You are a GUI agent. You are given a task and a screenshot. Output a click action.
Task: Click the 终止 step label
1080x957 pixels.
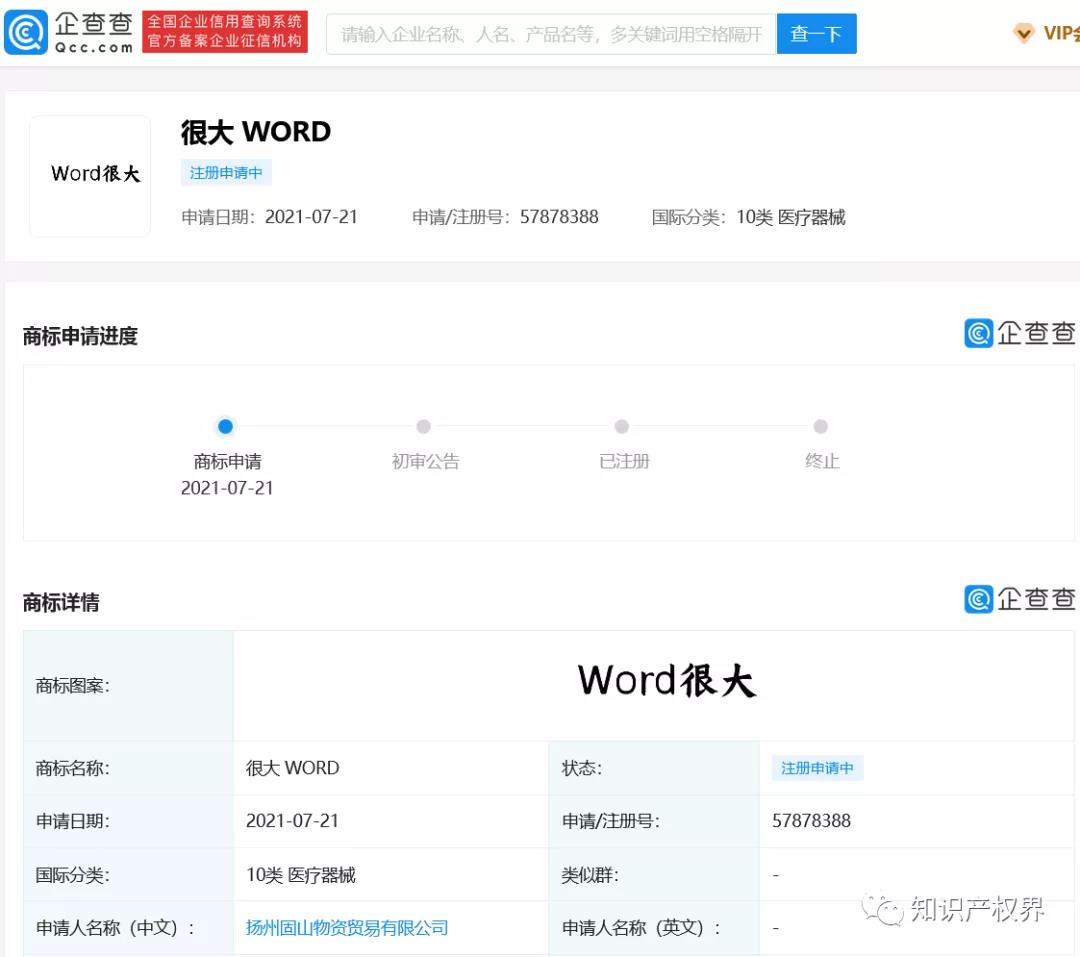pyautogui.click(x=822, y=461)
